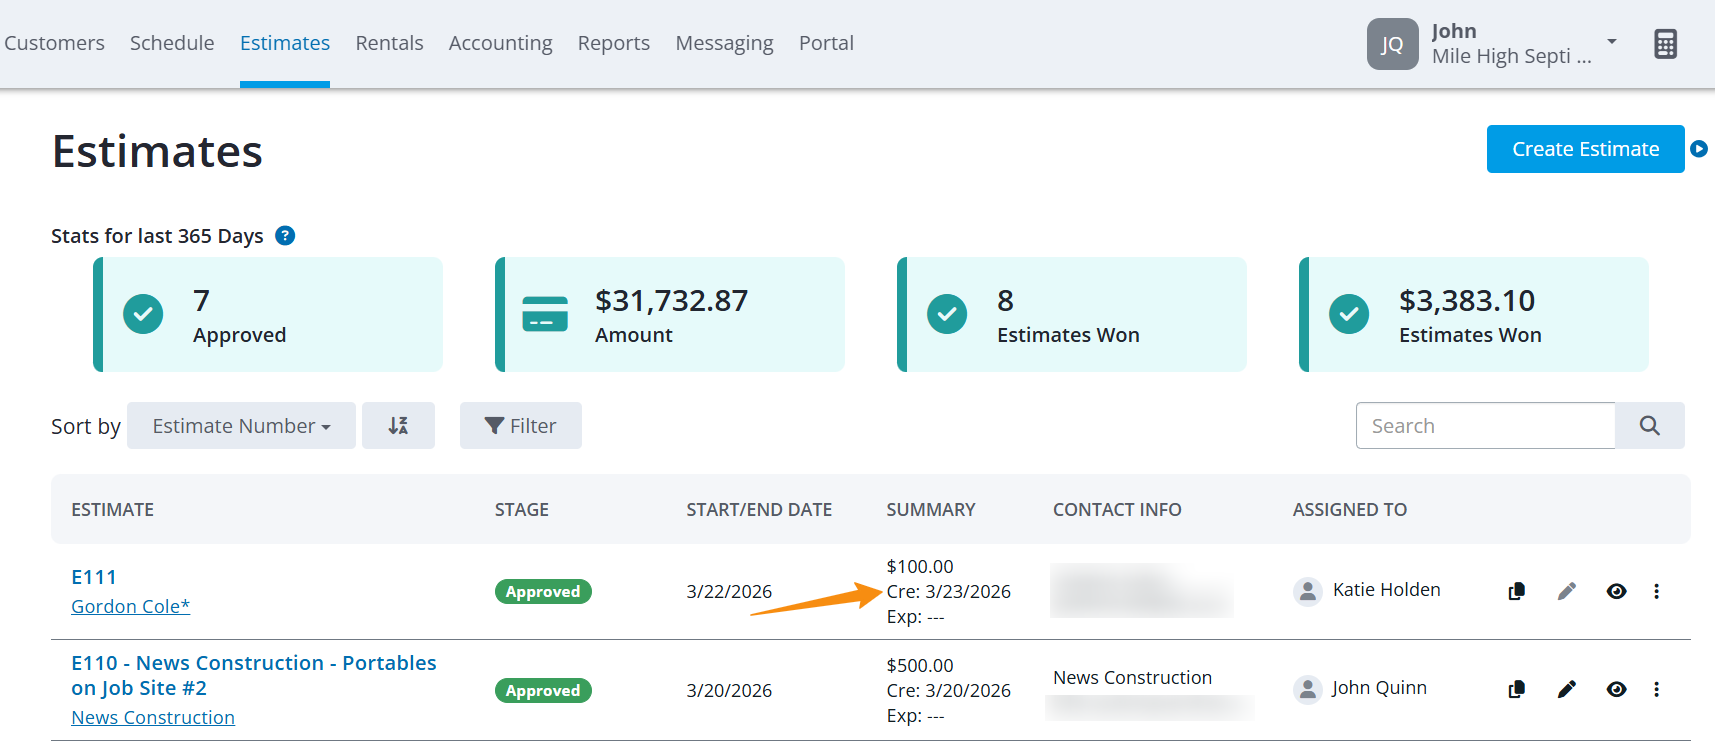
Task: Click the START/END DATE column header
Action: pos(759,510)
